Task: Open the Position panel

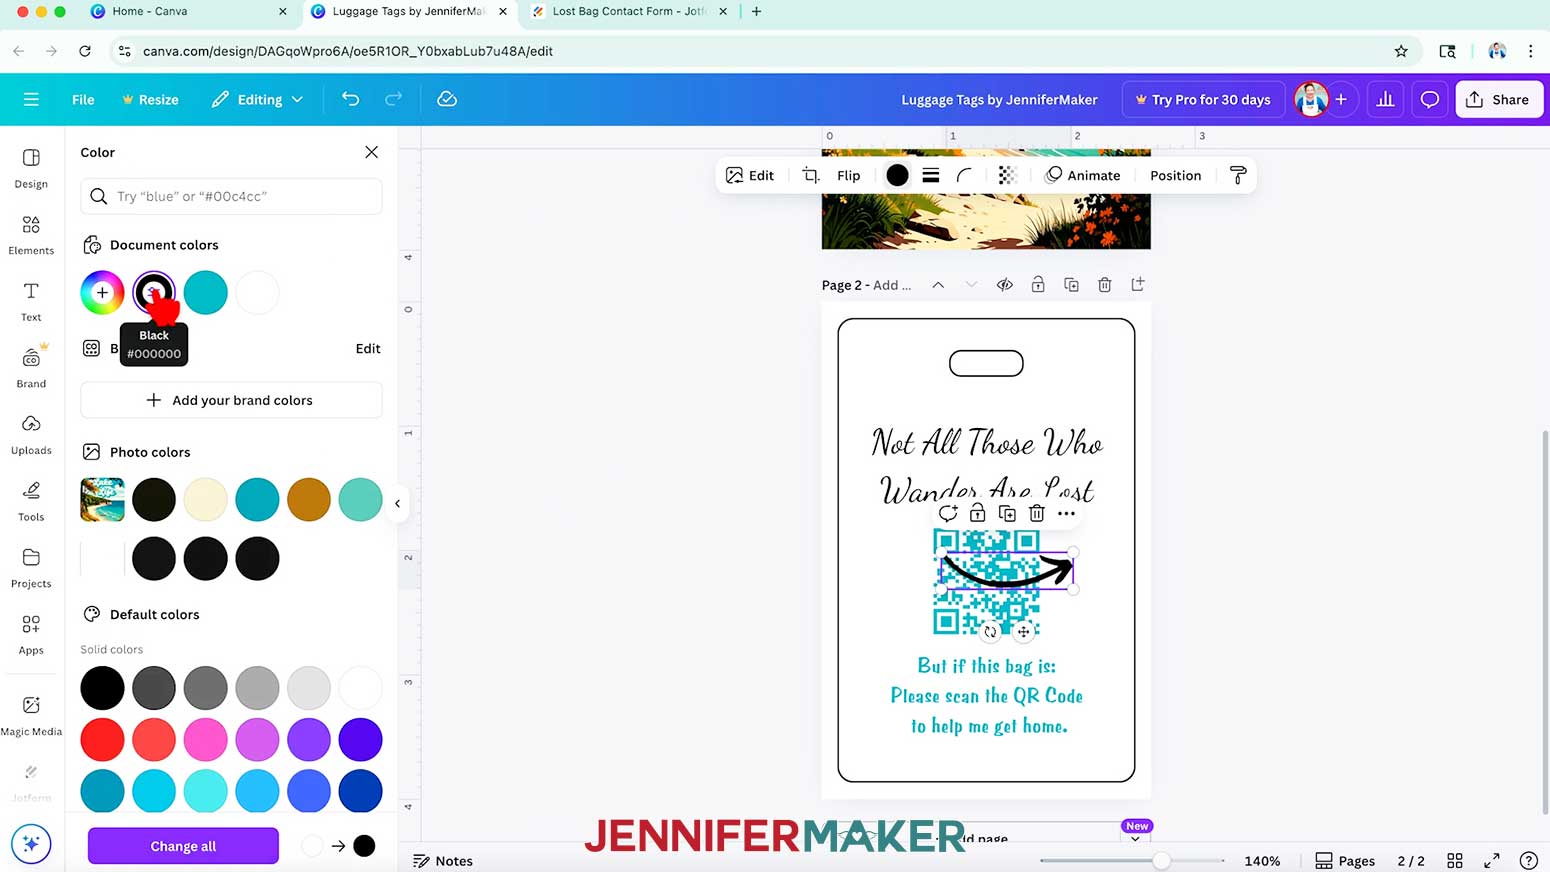Action: [1175, 175]
